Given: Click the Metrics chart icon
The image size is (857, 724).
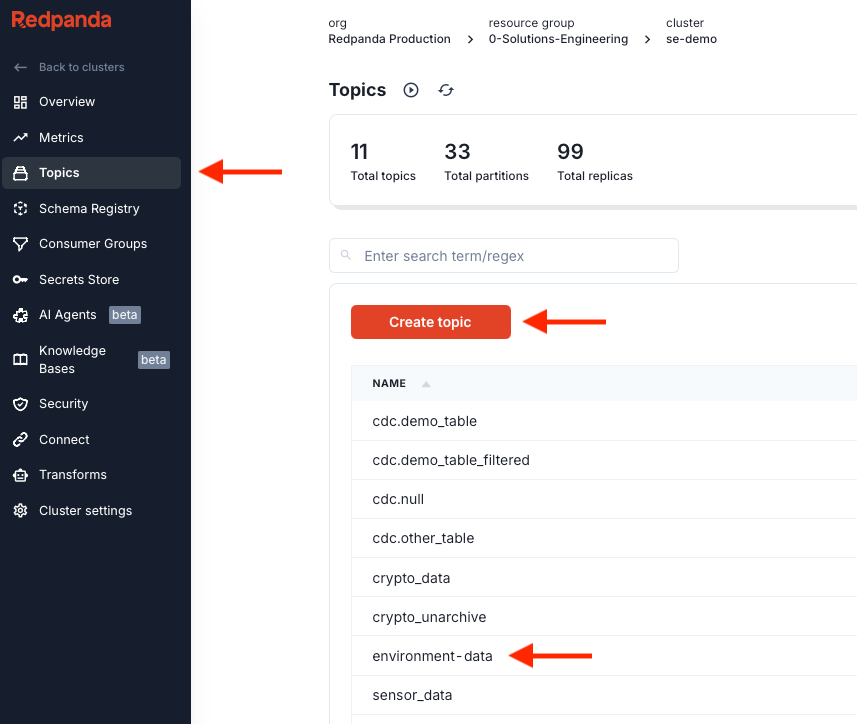Looking at the screenshot, I should [20, 138].
